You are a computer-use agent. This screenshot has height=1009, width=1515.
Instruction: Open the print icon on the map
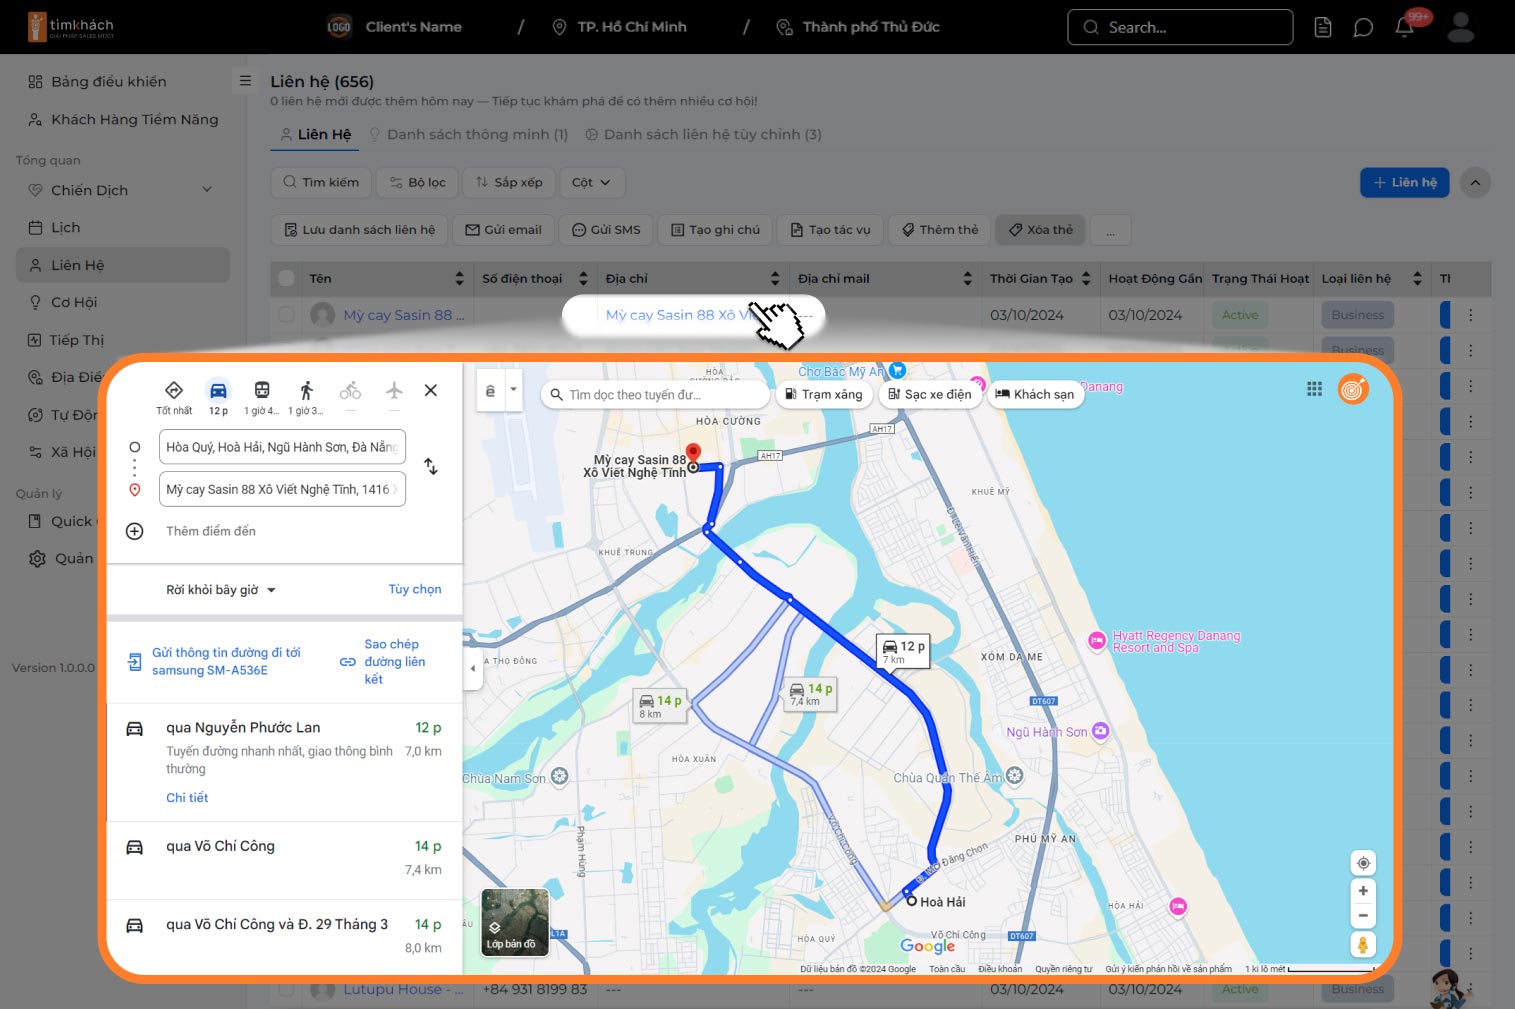pyautogui.click(x=490, y=391)
